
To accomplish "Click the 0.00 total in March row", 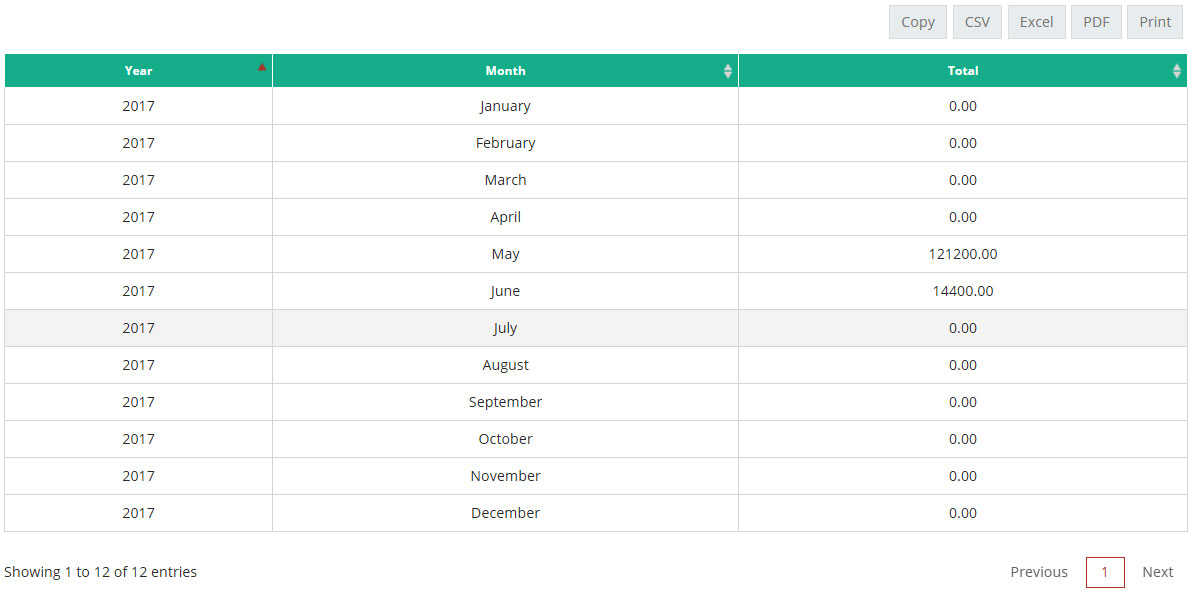I will 962,180.
